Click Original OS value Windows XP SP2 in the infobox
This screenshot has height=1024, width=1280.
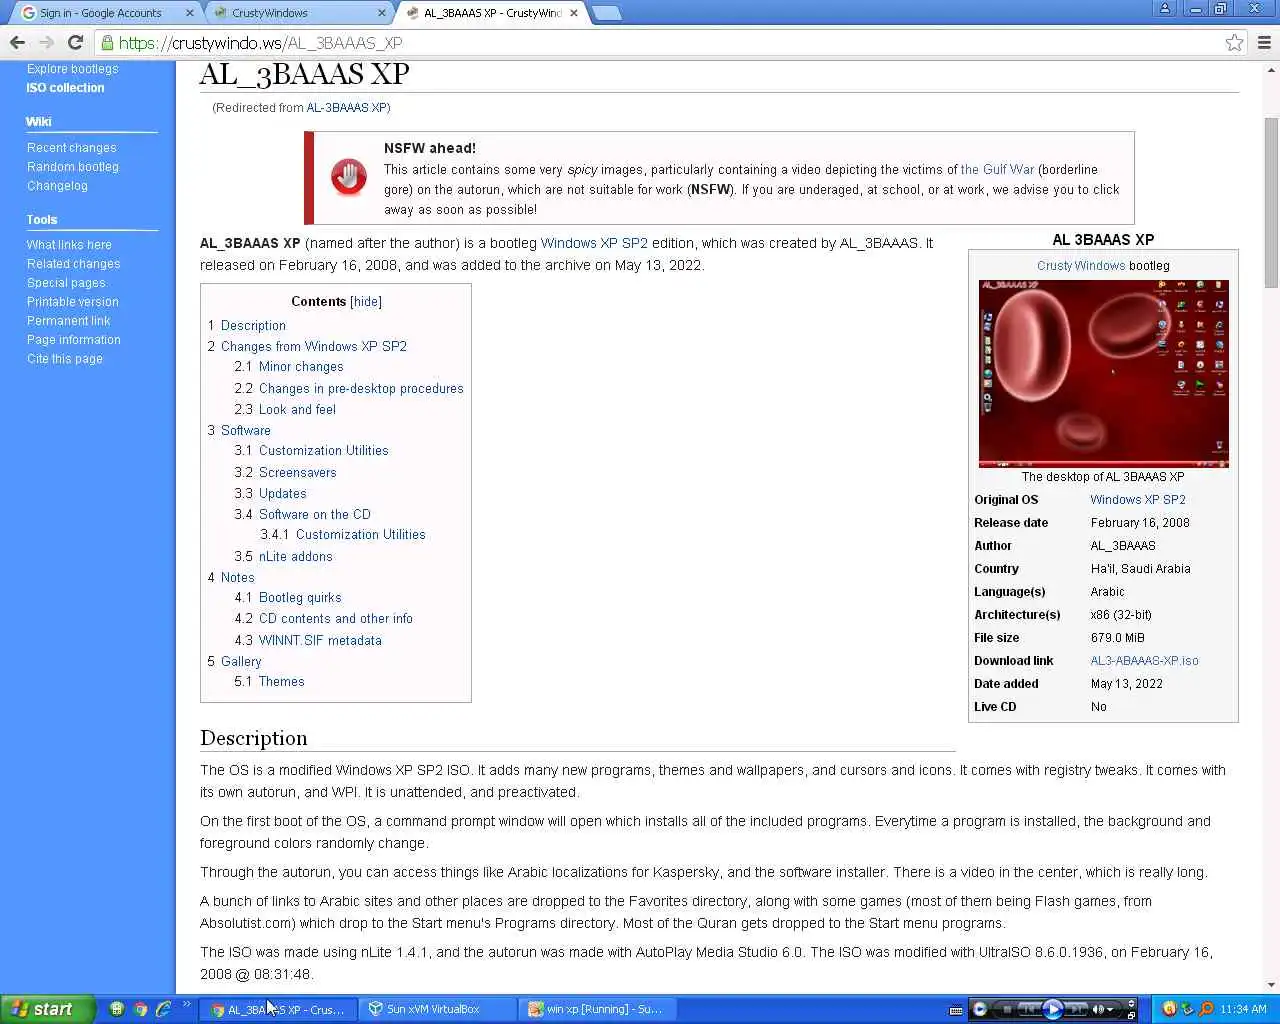click(x=1138, y=500)
